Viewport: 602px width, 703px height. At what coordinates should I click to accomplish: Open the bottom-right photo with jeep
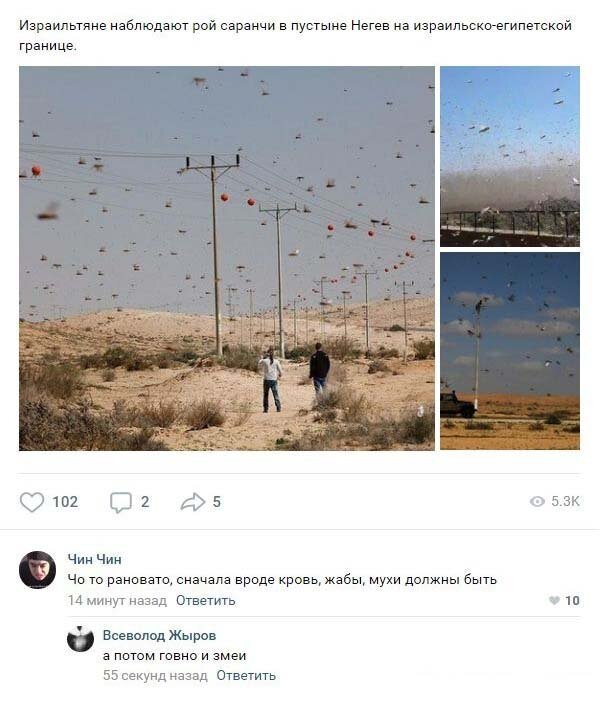(511, 352)
